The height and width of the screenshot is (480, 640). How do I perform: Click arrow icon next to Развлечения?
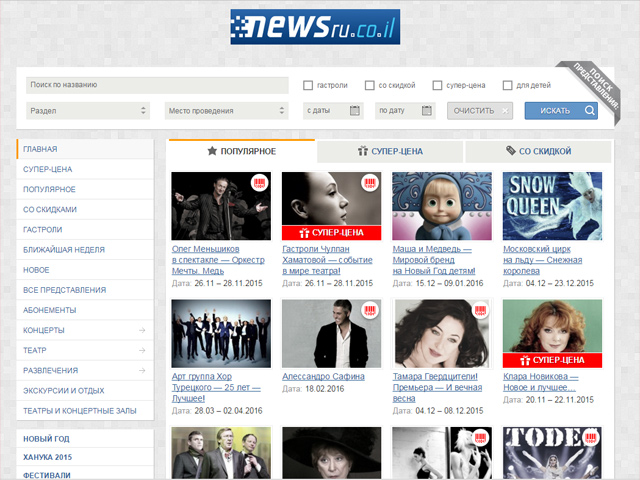[x=142, y=370]
